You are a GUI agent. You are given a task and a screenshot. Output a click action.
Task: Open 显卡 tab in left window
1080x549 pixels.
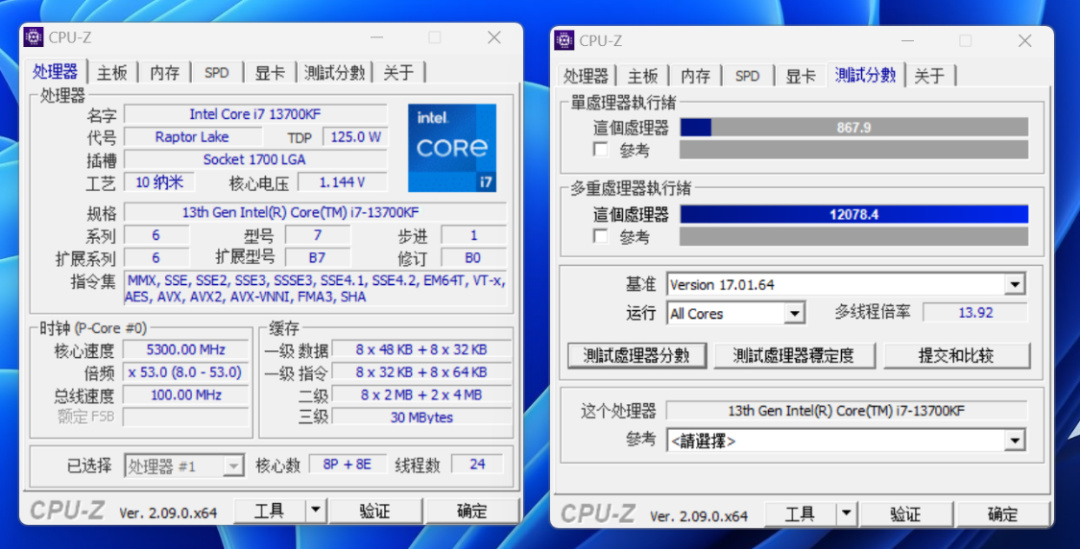coord(269,72)
